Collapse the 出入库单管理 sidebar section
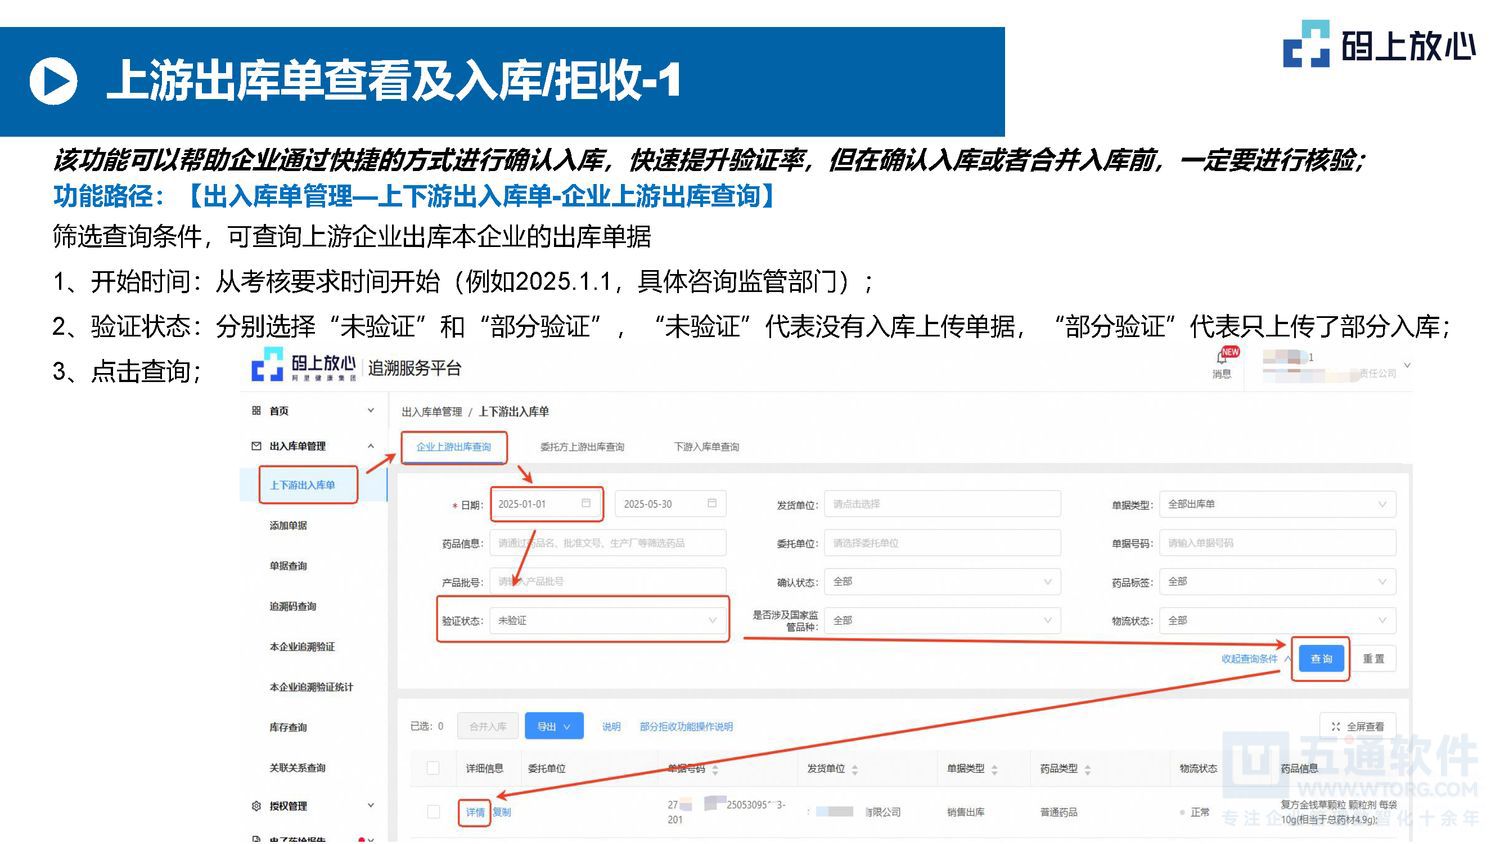 (371, 444)
